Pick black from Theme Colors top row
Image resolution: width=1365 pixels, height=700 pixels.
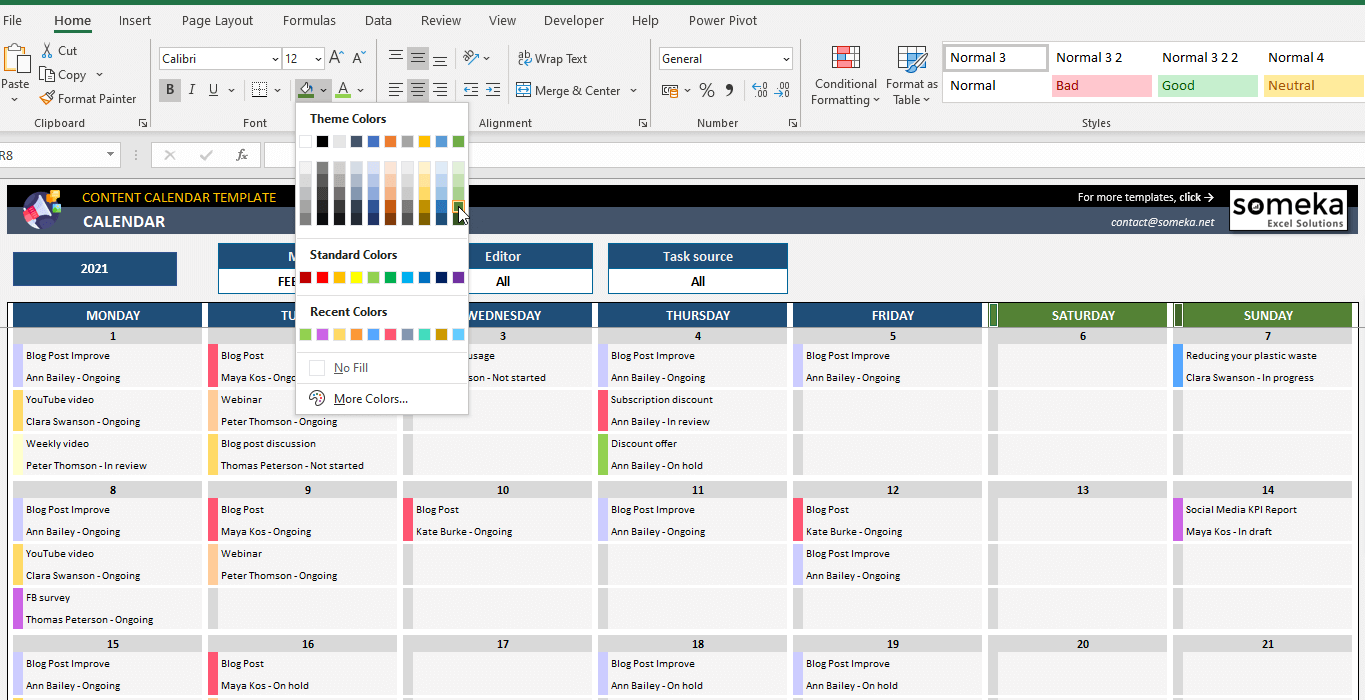pyautogui.click(x=322, y=141)
